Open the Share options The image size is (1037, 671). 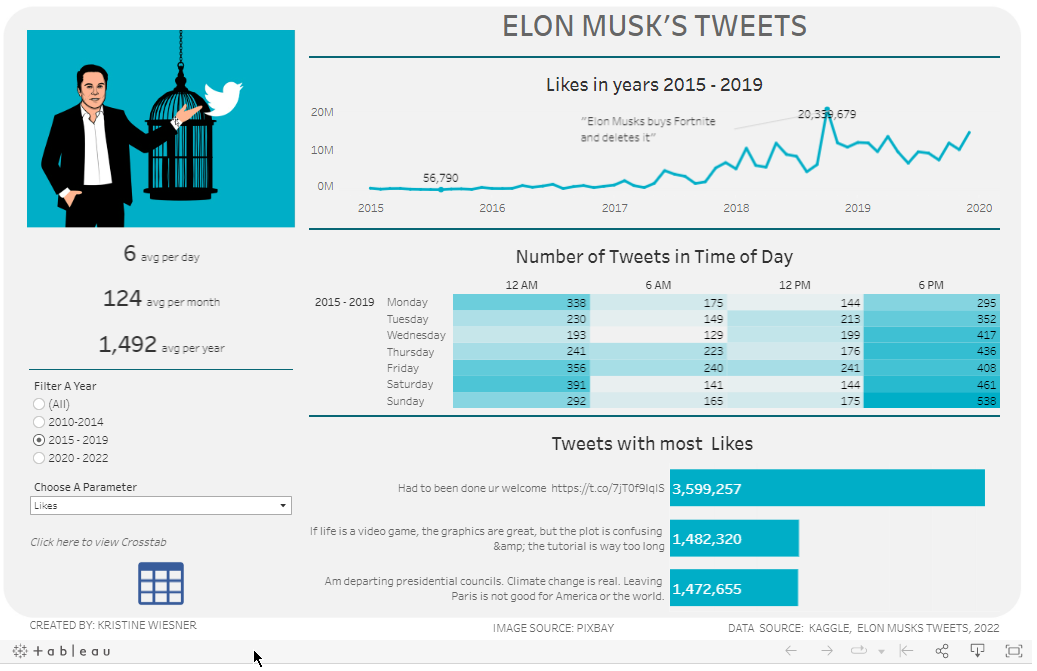pyautogui.click(x=942, y=651)
